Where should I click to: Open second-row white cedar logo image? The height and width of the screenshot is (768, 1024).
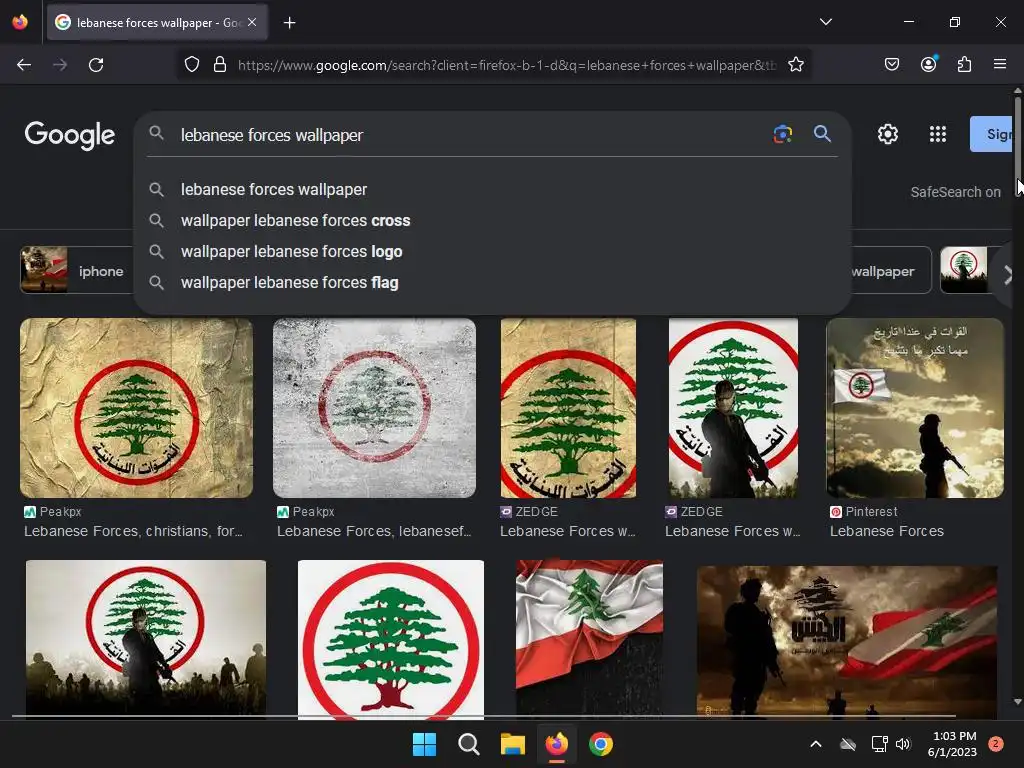[391, 640]
